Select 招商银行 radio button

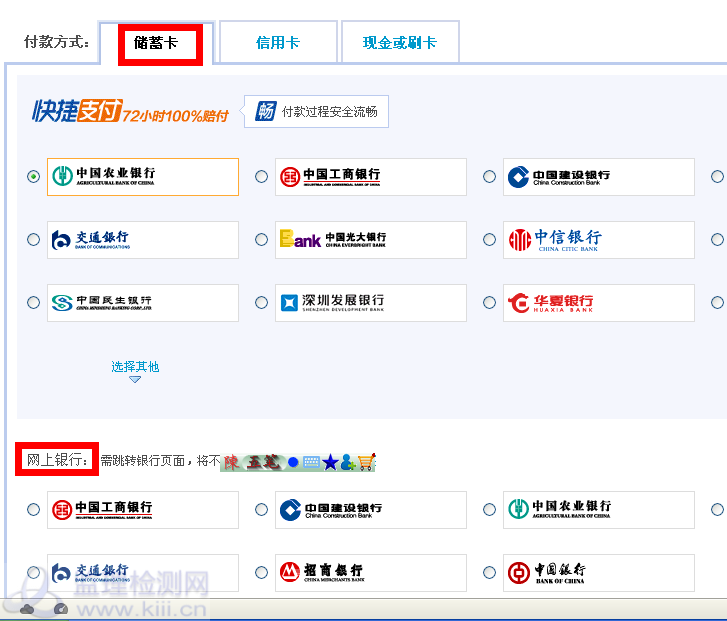(x=261, y=573)
